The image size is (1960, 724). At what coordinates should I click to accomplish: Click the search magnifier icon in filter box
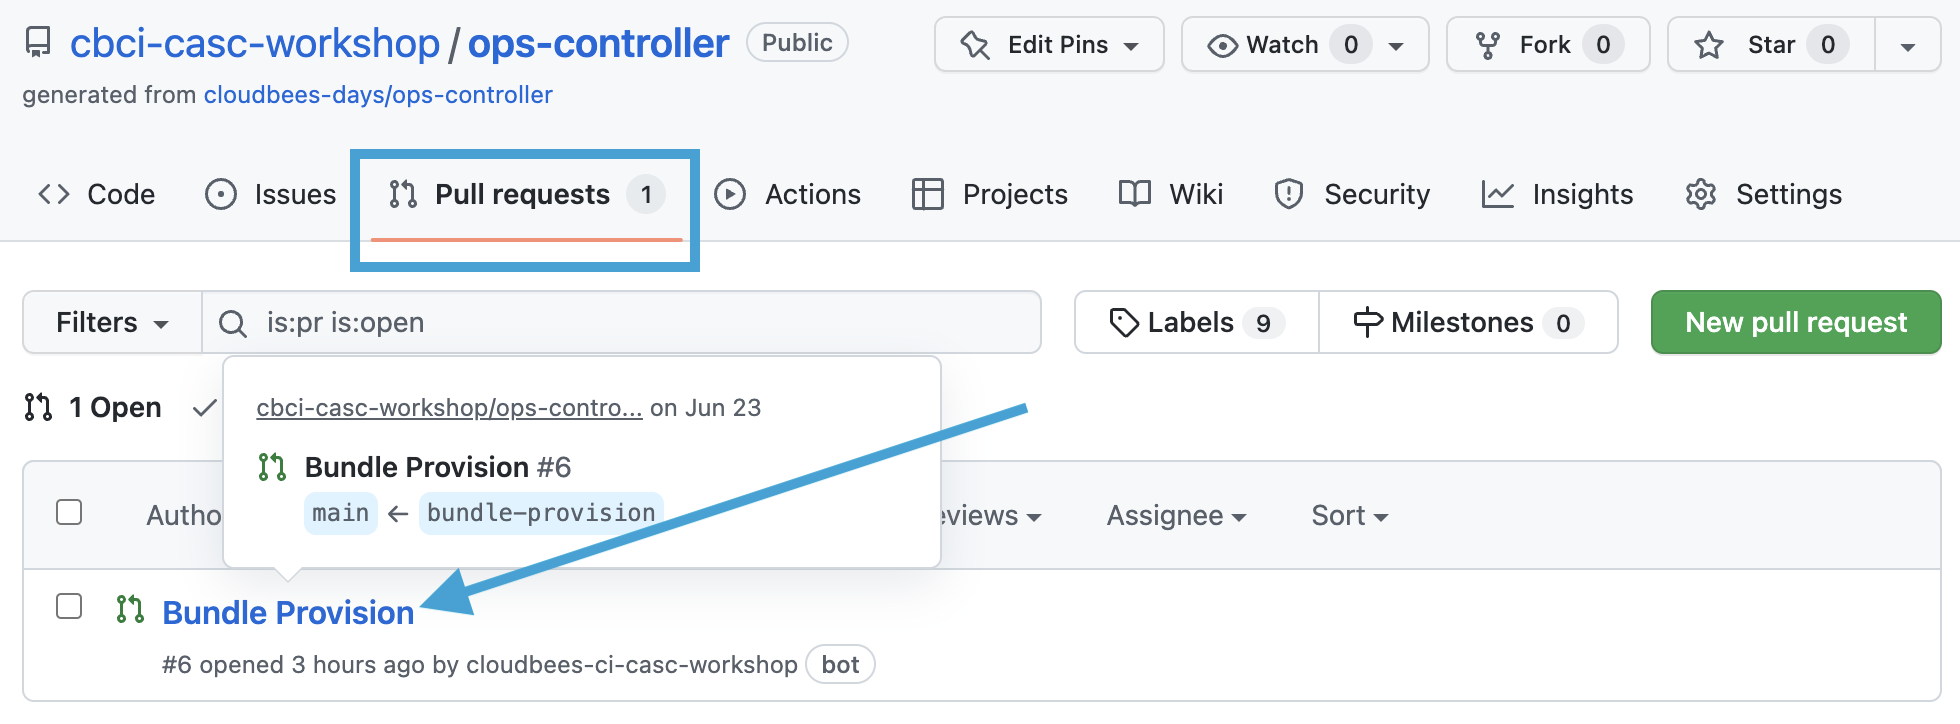tap(233, 323)
